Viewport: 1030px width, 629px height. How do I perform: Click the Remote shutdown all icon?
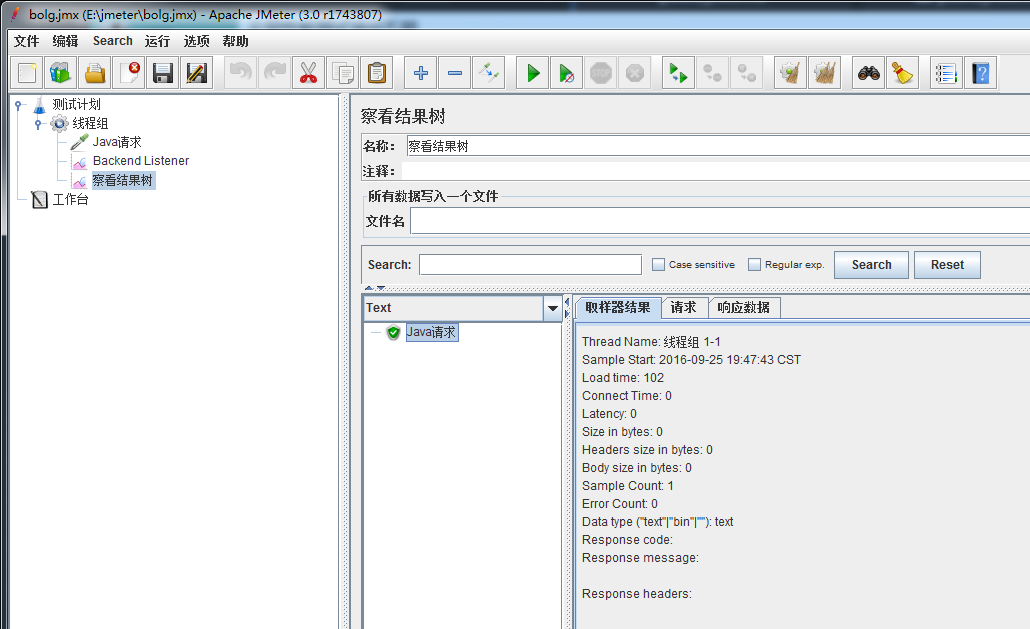pos(747,73)
